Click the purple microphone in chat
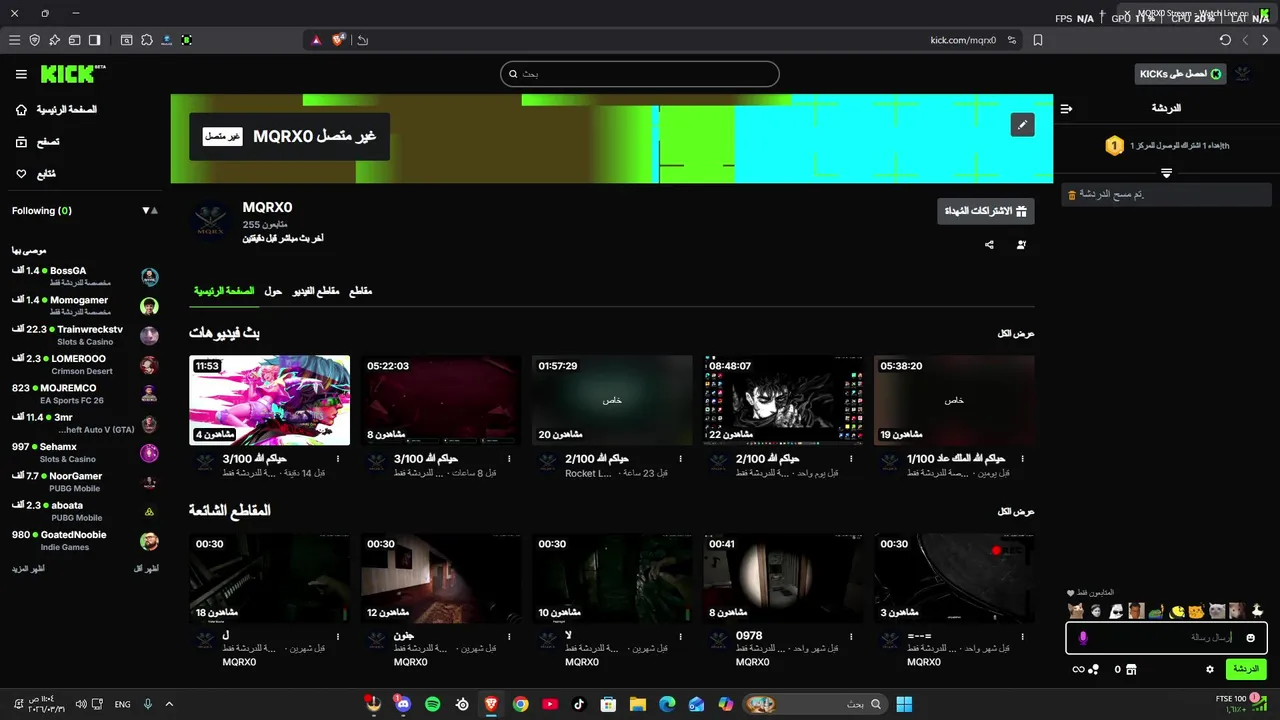1280x720 pixels. [x=1082, y=638]
